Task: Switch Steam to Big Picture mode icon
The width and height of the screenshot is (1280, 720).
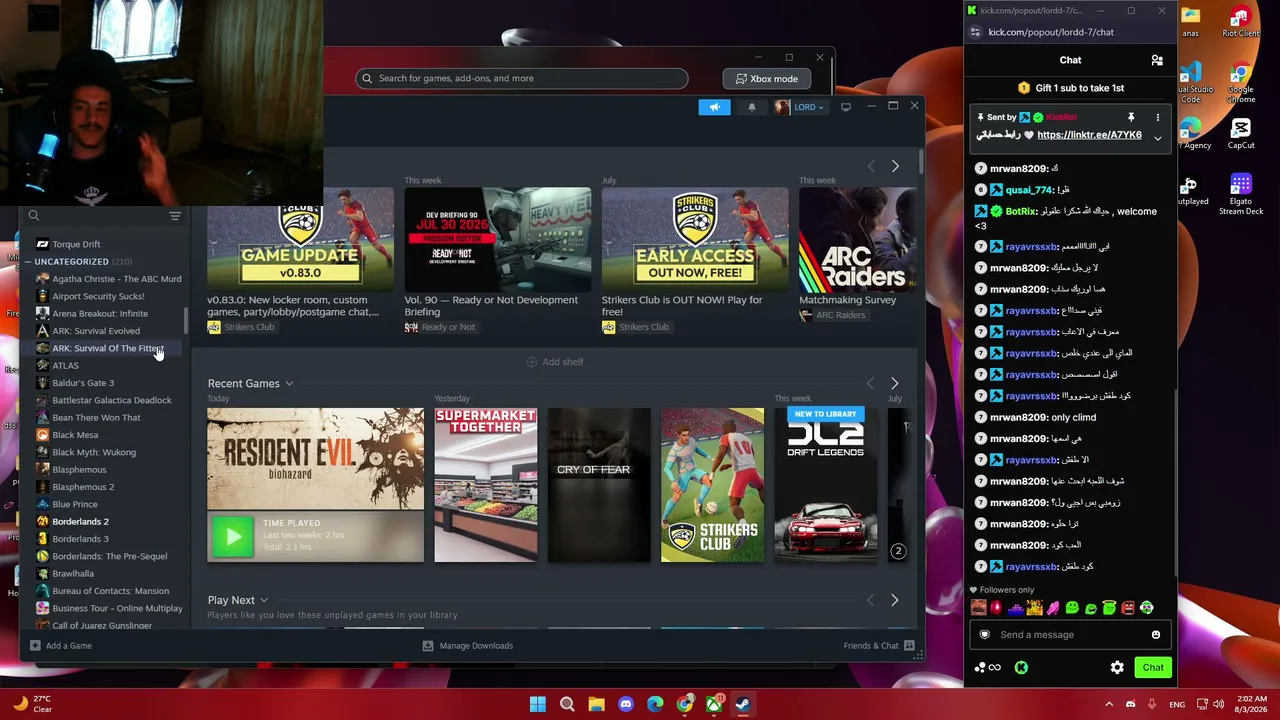Action: click(x=846, y=107)
